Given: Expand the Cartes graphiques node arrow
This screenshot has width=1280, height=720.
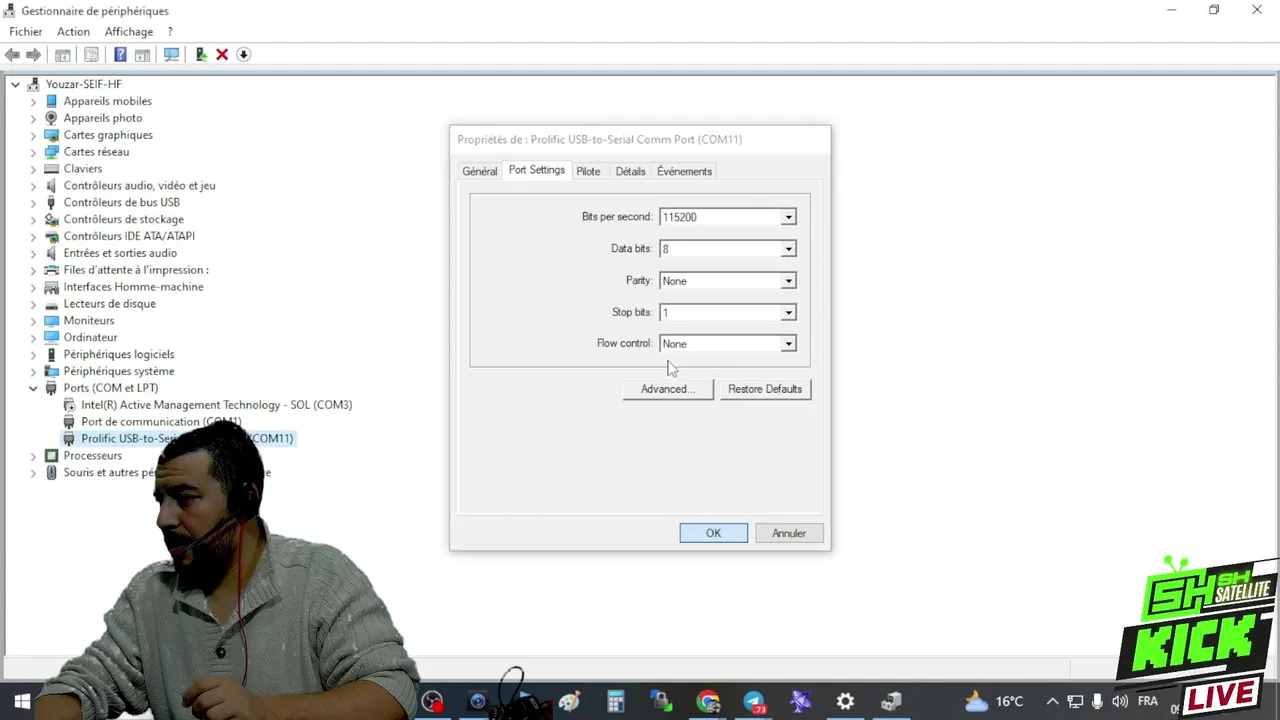Looking at the screenshot, I should [x=33, y=135].
